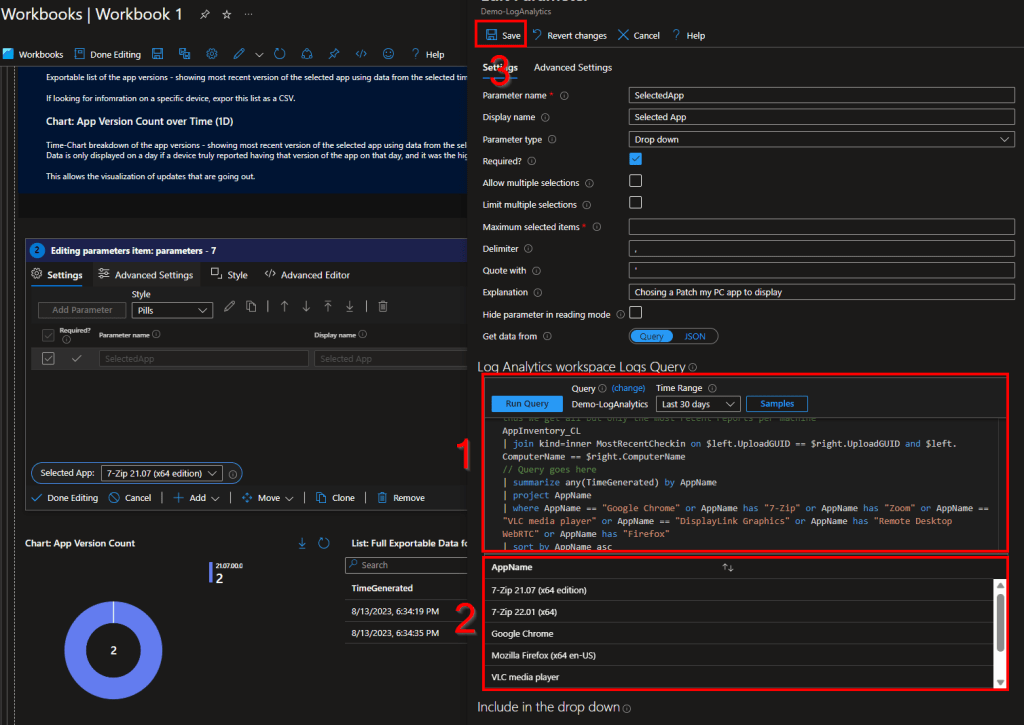Enable Allow multiple selections checkbox
This screenshot has width=1024, height=725.
pyautogui.click(x=635, y=181)
